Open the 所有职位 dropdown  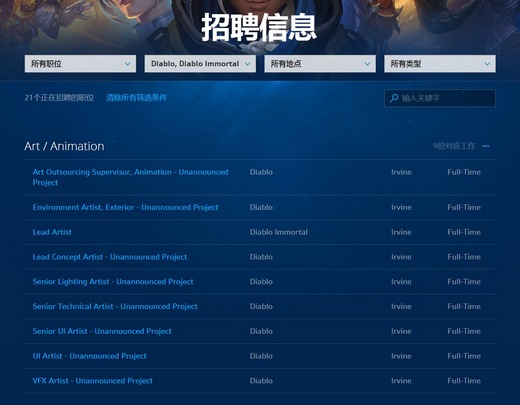pos(80,64)
